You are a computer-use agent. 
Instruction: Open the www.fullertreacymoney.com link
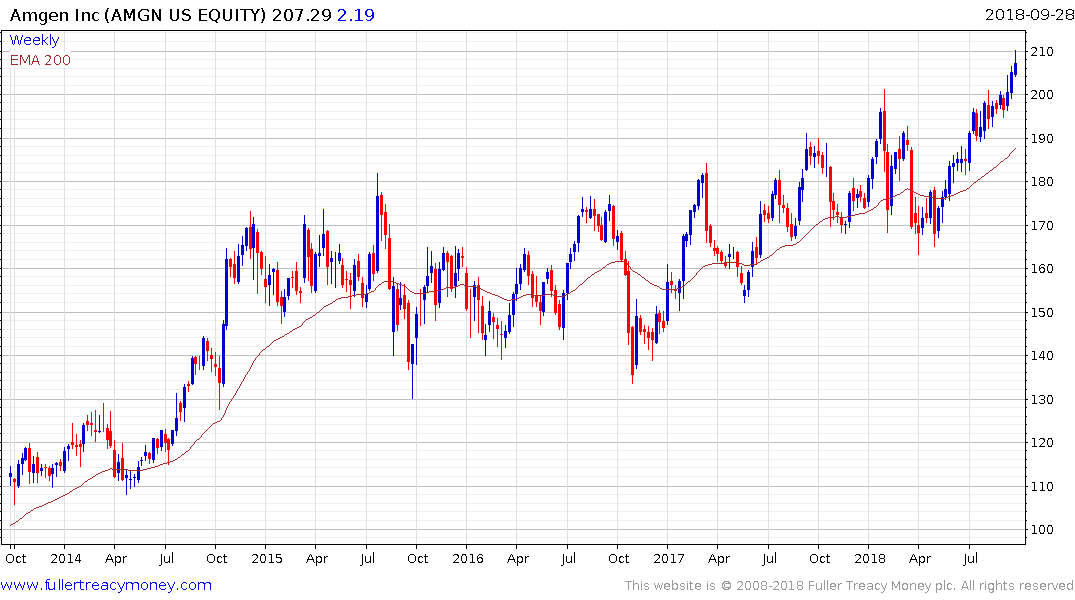coord(106,585)
